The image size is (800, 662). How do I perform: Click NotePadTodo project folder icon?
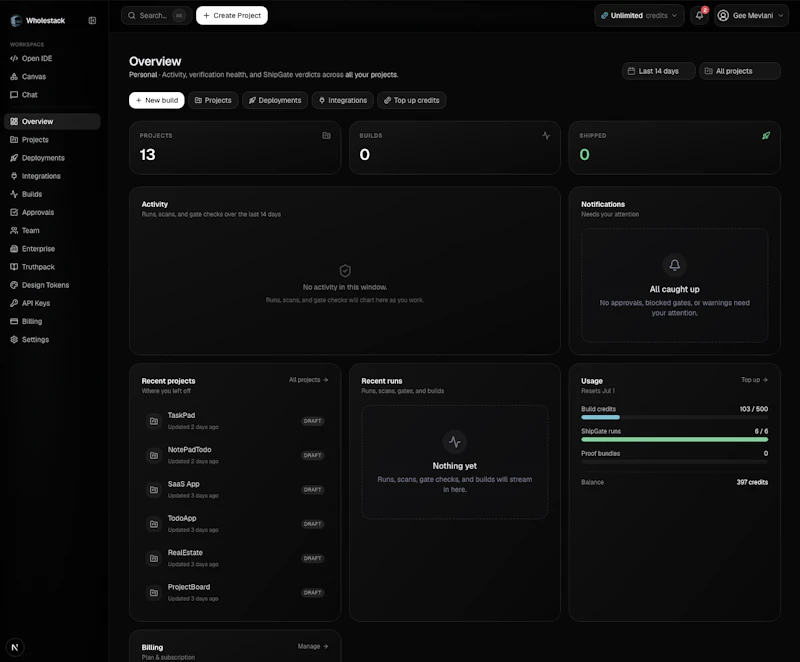pos(154,455)
